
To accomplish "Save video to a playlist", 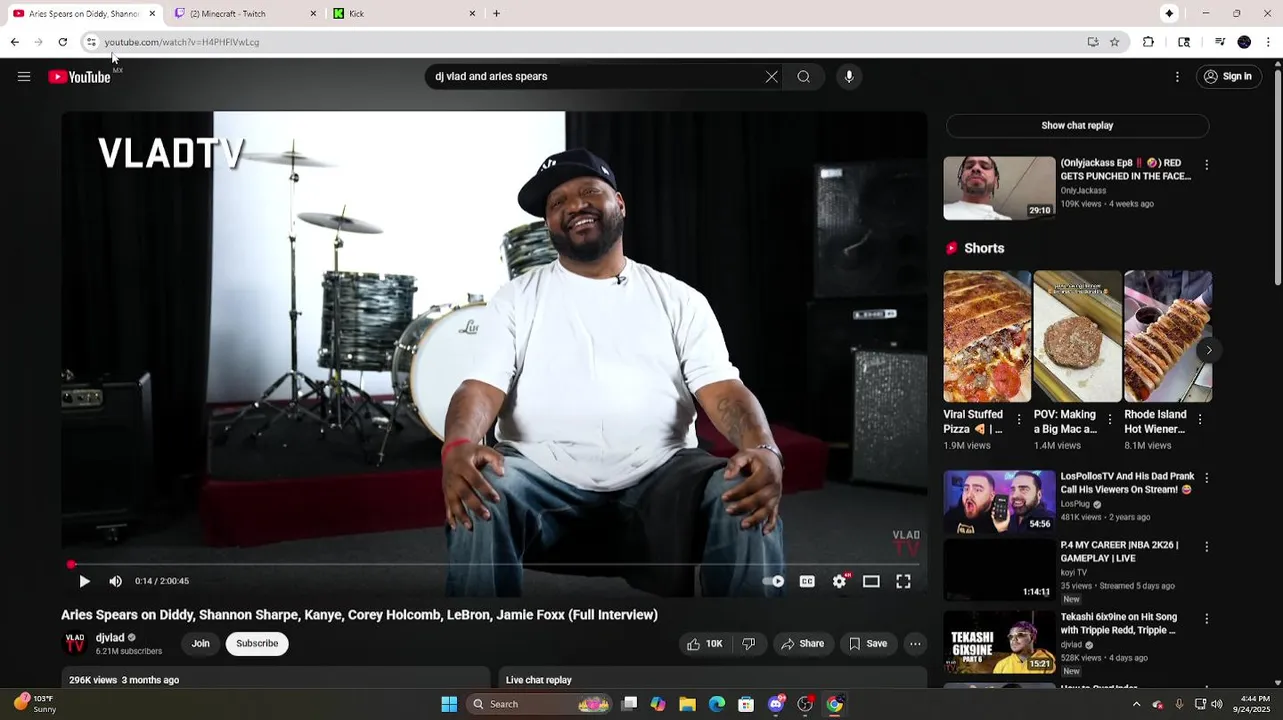I will click(x=868, y=644).
